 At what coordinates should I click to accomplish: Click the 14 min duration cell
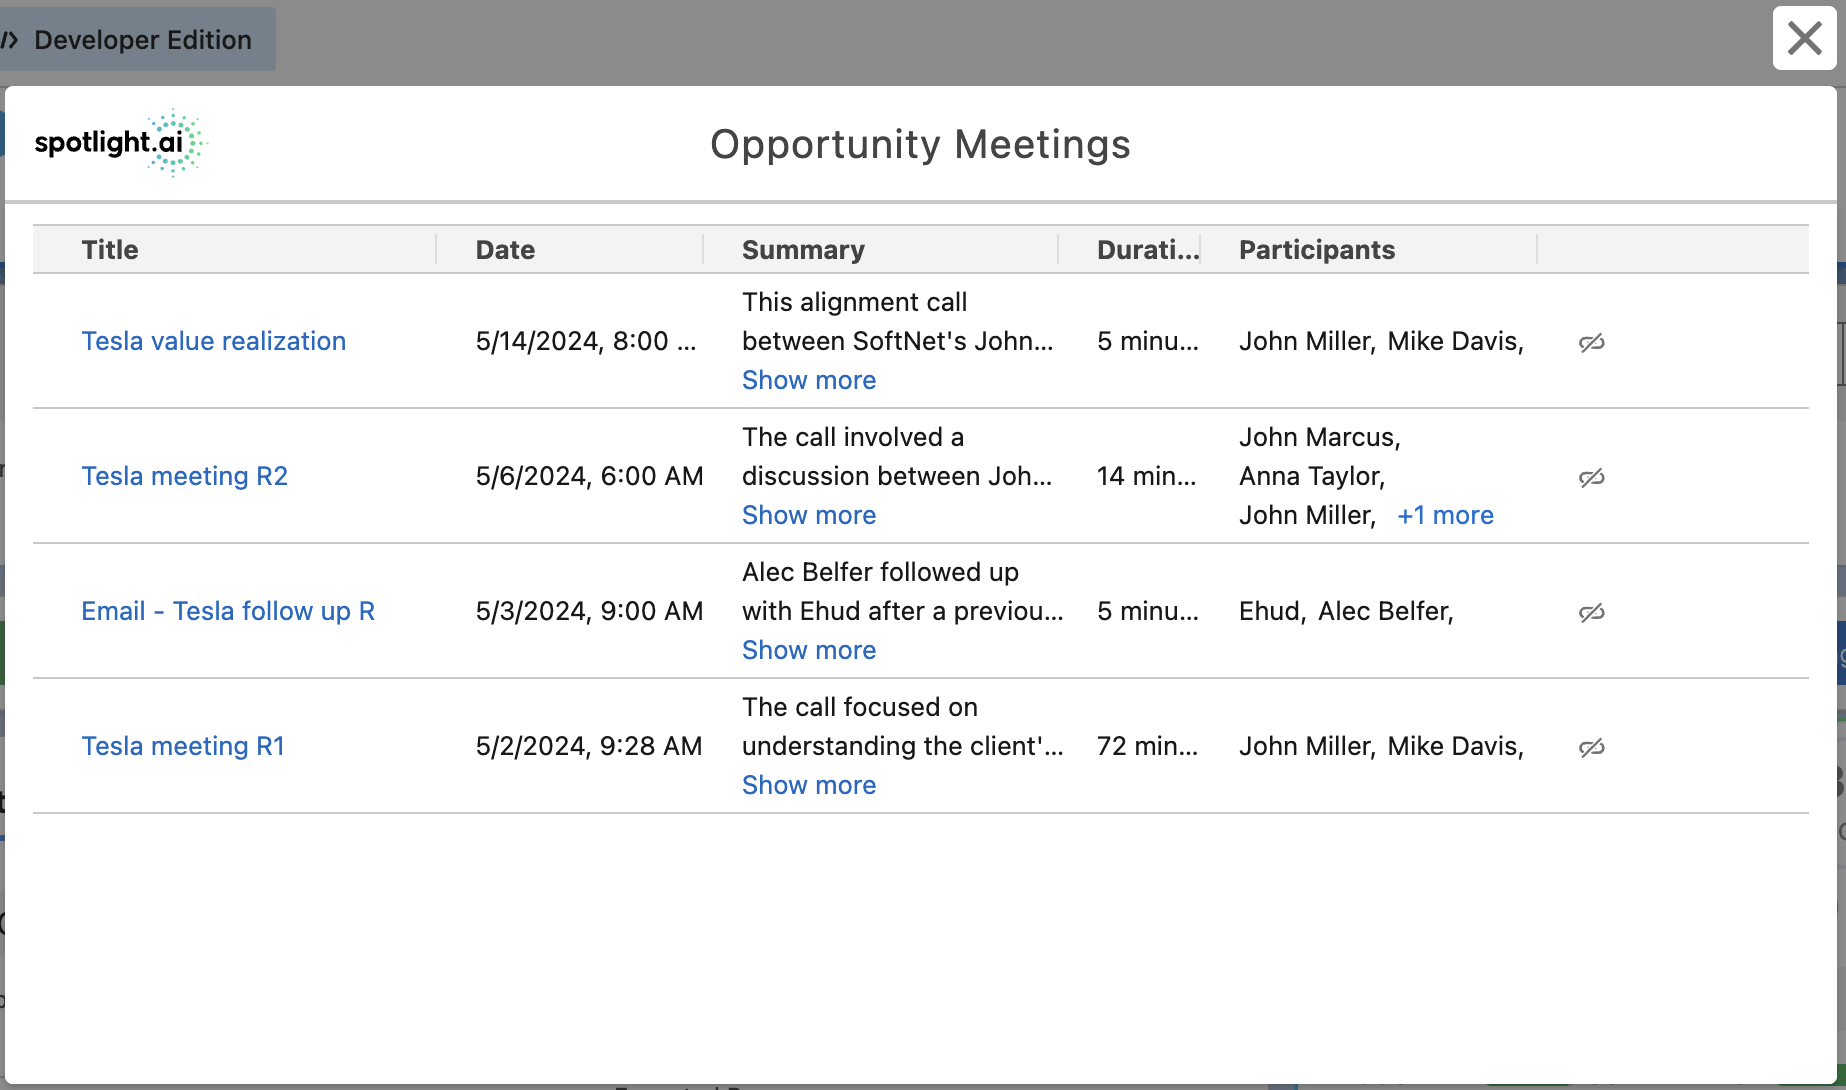point(1146,476)
